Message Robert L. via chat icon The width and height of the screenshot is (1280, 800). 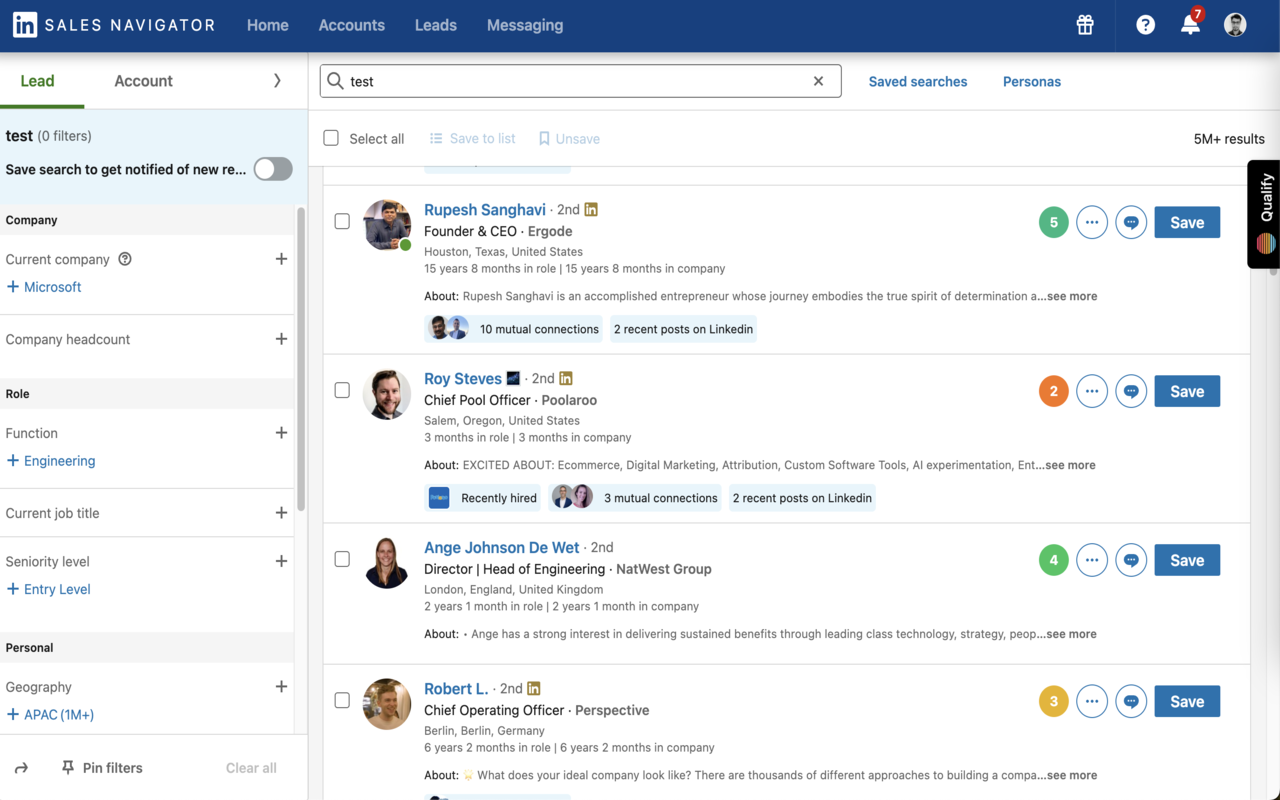1131,701
